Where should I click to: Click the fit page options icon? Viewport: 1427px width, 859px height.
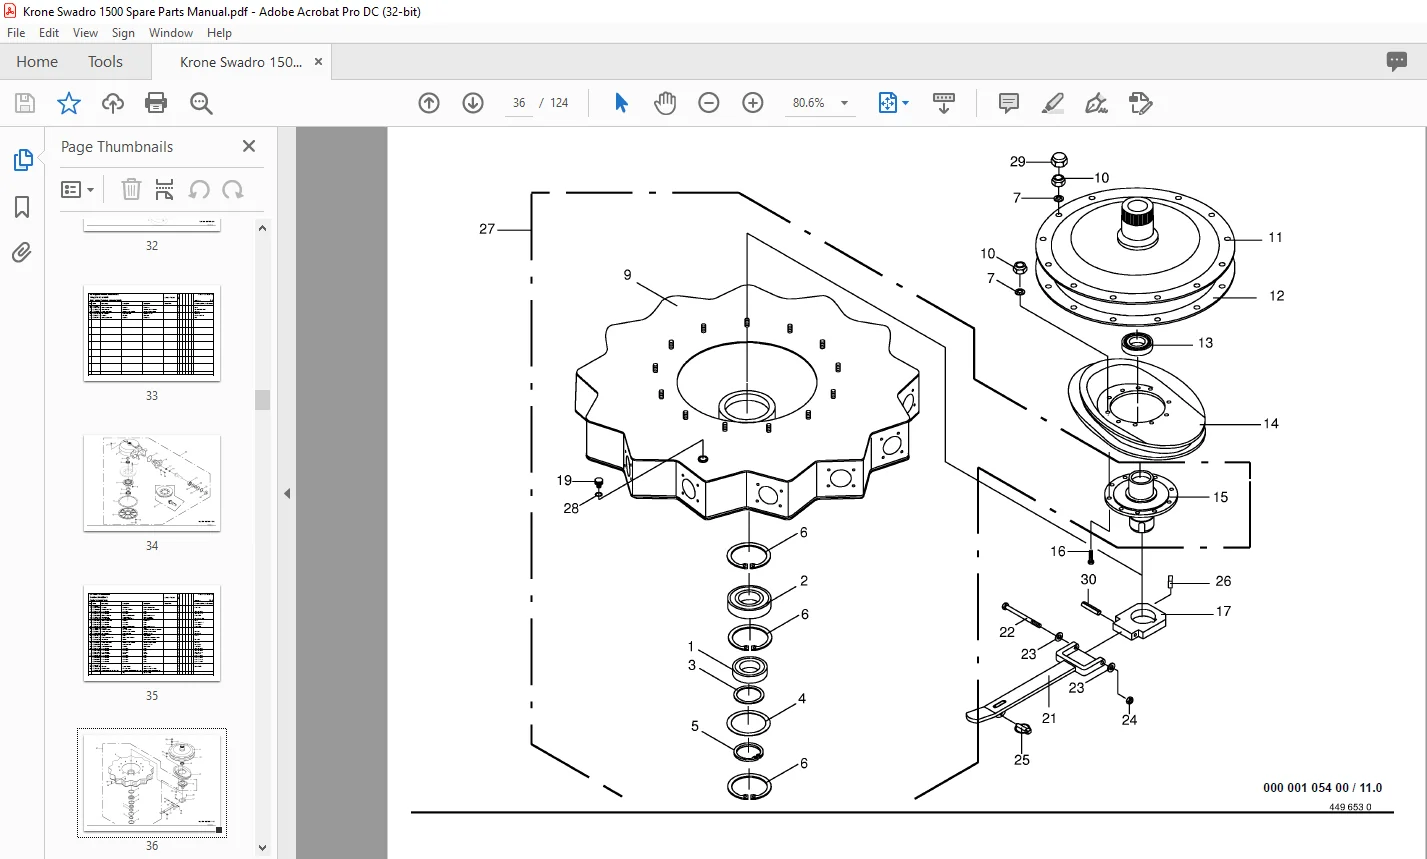[887, 103]
